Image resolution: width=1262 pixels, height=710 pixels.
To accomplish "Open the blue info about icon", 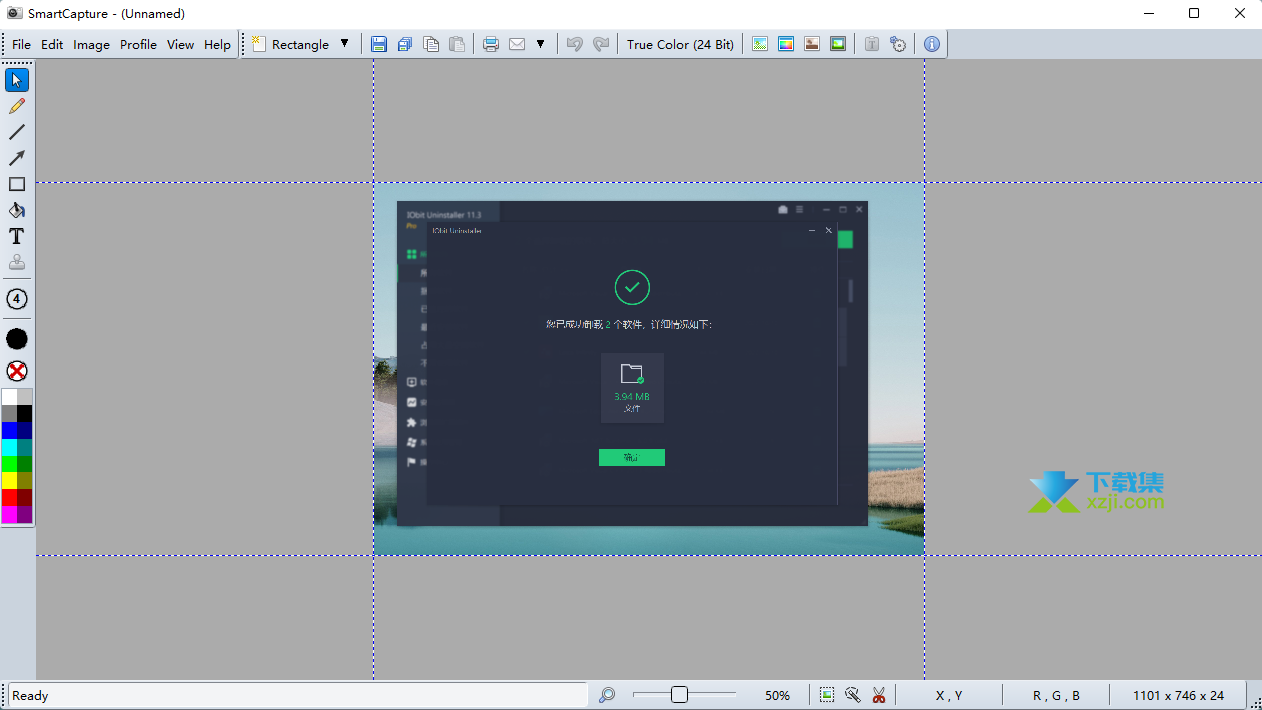I will (x=932, y=44).
